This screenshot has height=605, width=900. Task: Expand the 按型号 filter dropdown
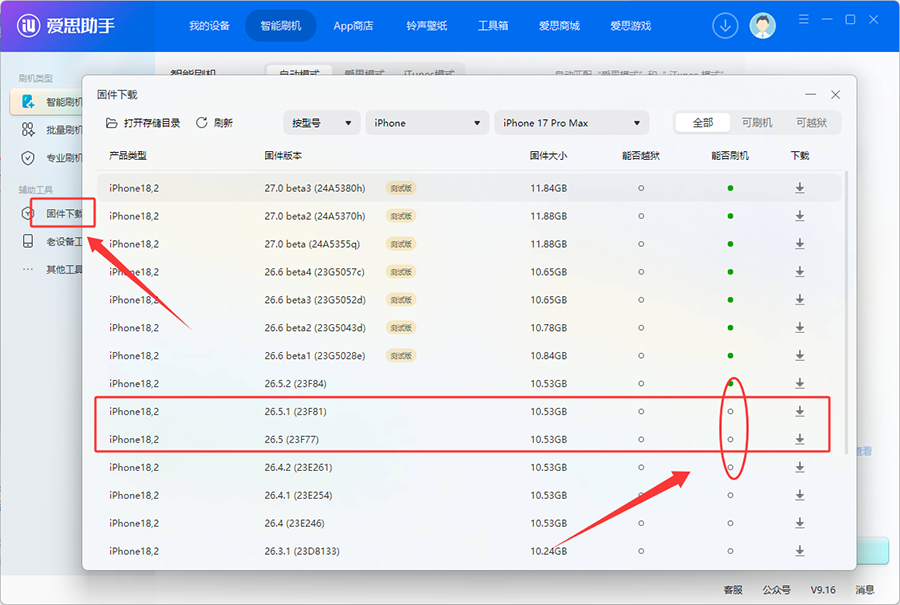coord(321,123)
